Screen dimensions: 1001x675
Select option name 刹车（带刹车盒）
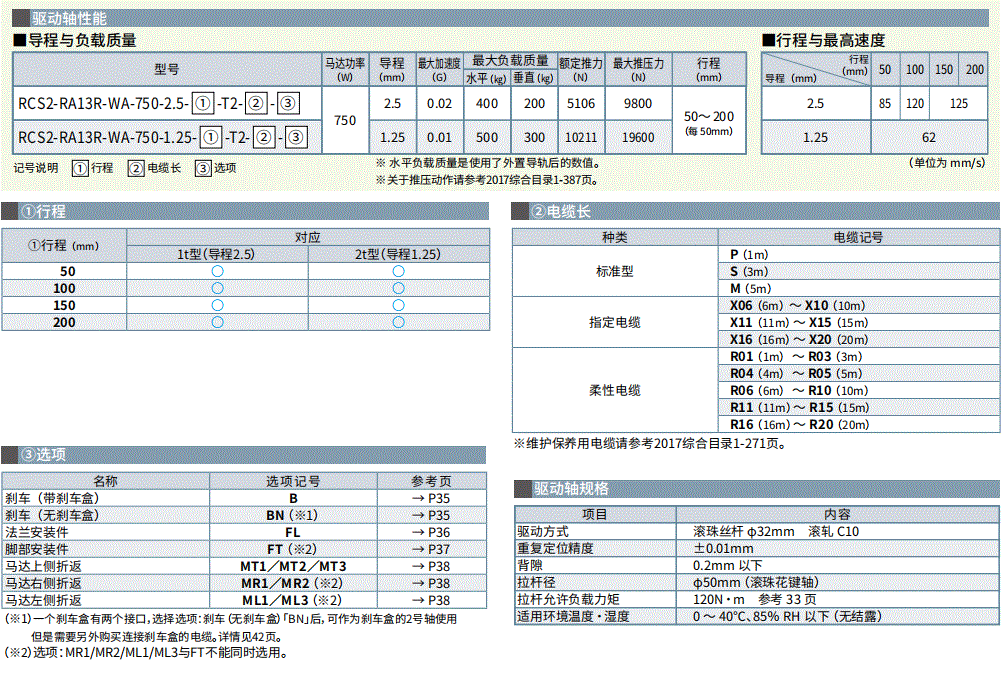tap(52, 498)
